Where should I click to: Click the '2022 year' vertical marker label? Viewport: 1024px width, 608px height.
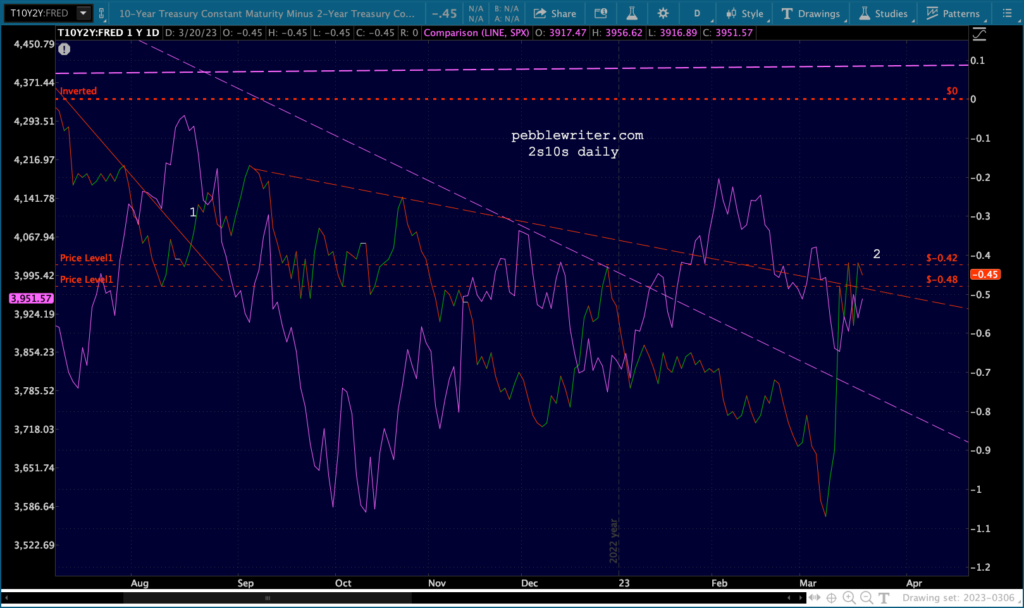click(613, 541)
